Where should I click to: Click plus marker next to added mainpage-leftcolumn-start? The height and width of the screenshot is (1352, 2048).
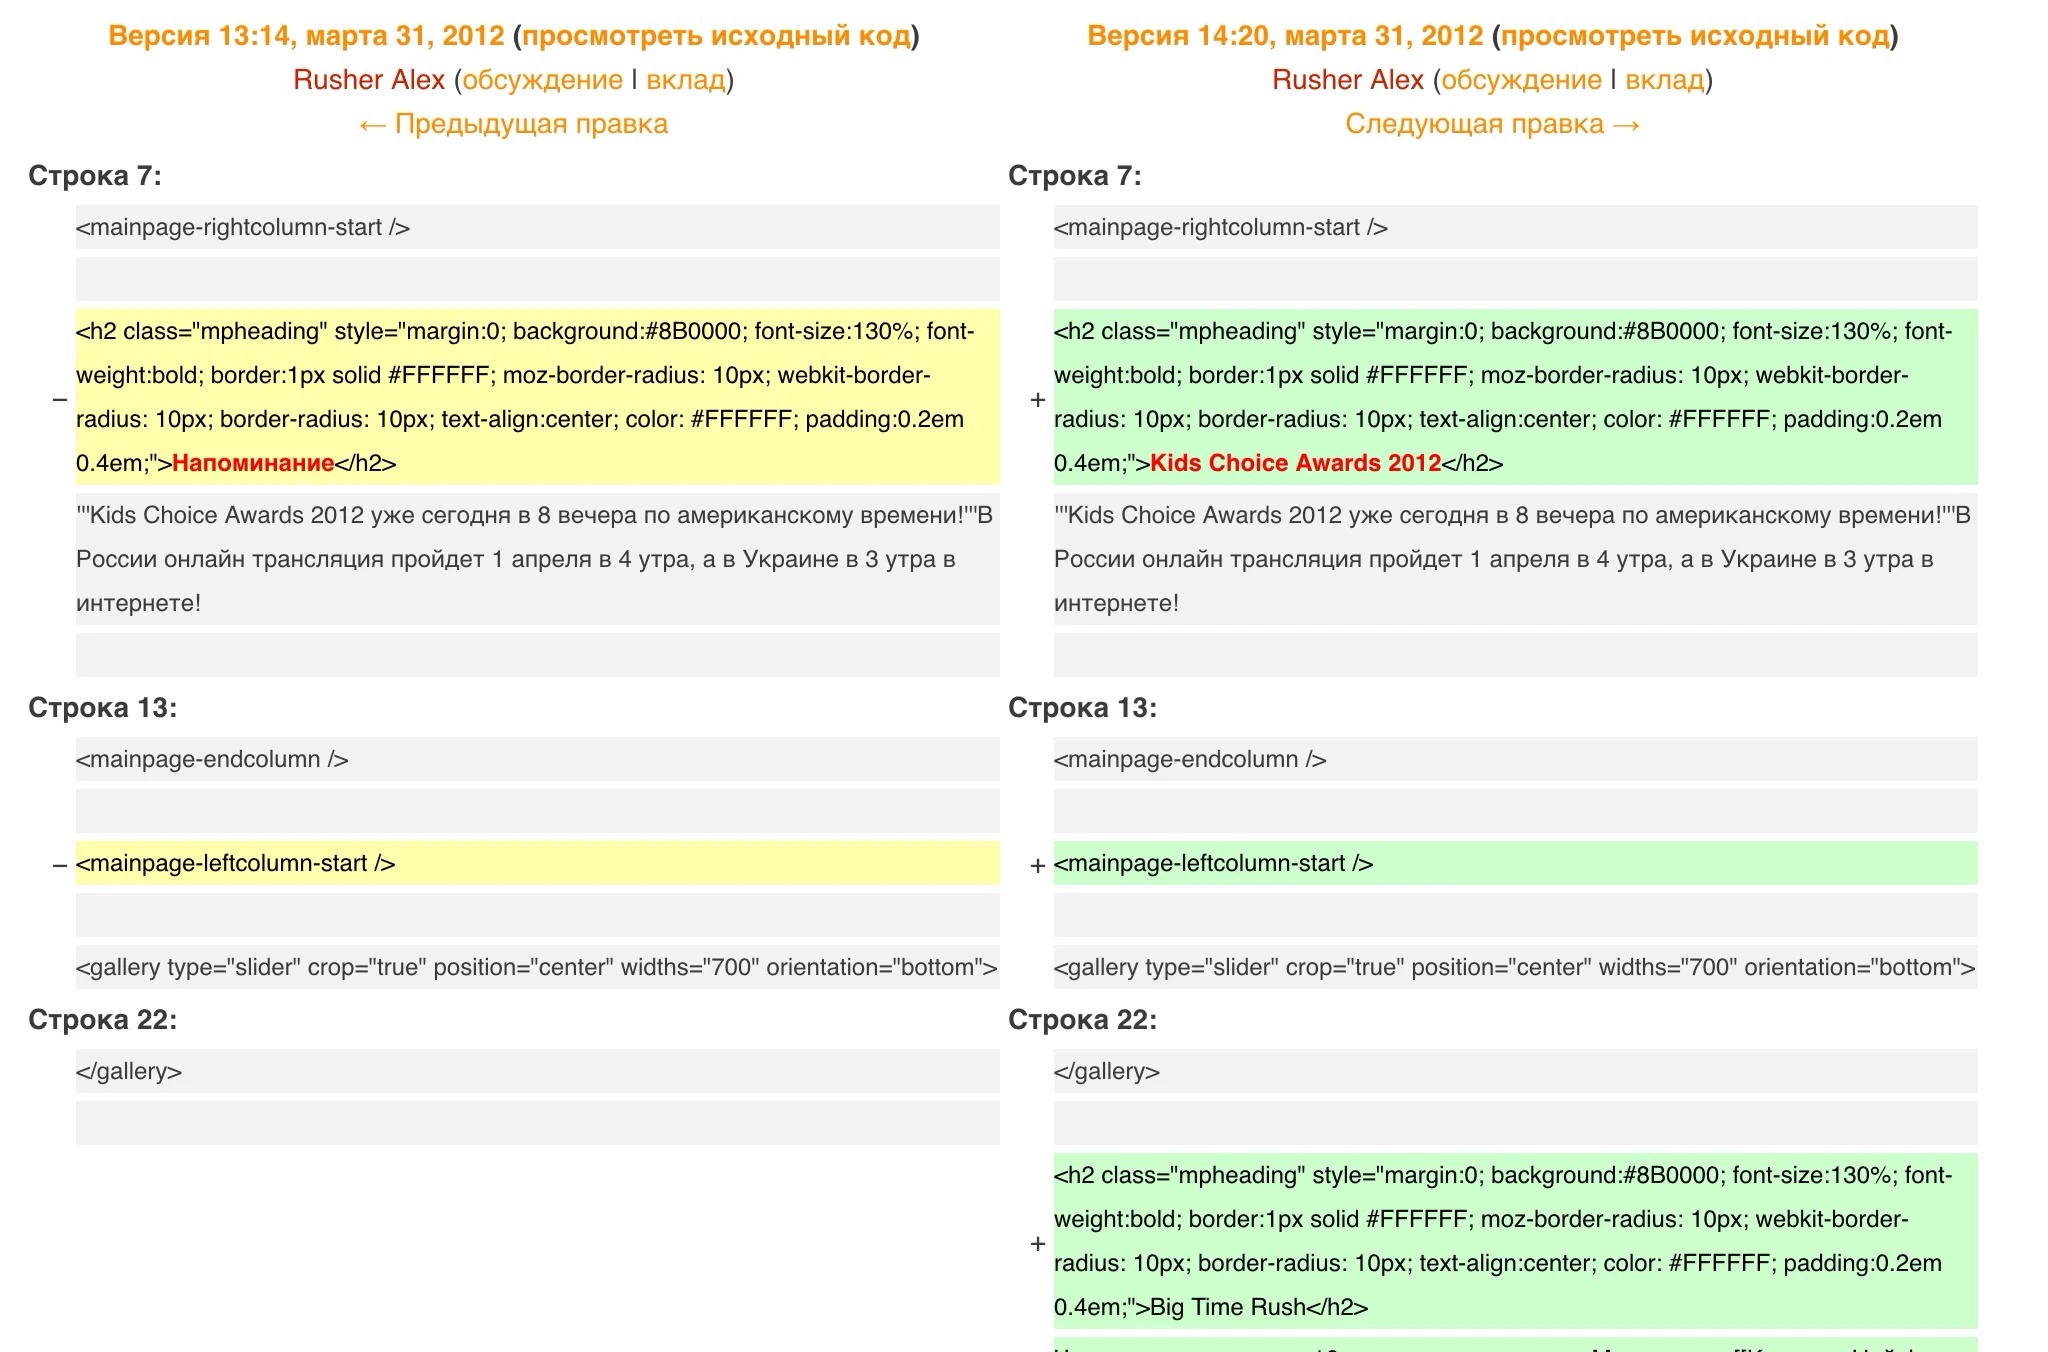(1038, 865)
